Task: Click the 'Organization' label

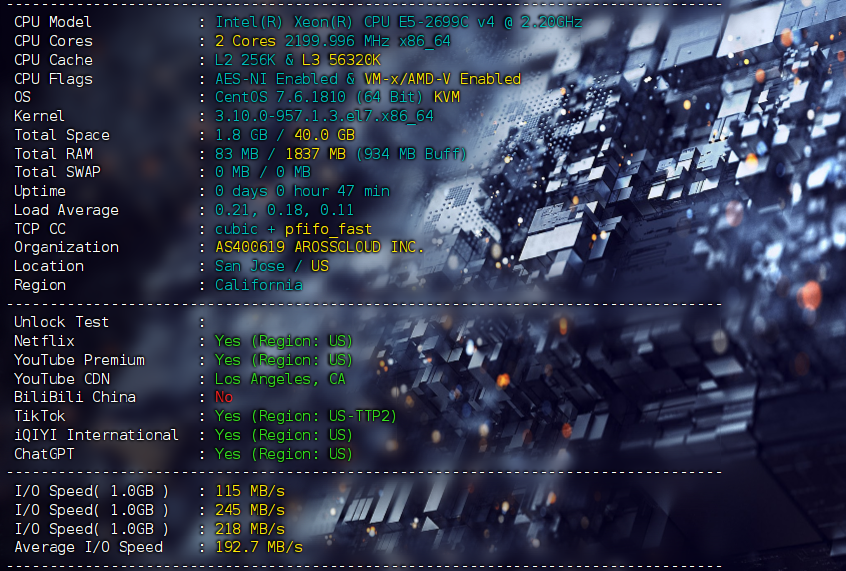Action: 66,247
